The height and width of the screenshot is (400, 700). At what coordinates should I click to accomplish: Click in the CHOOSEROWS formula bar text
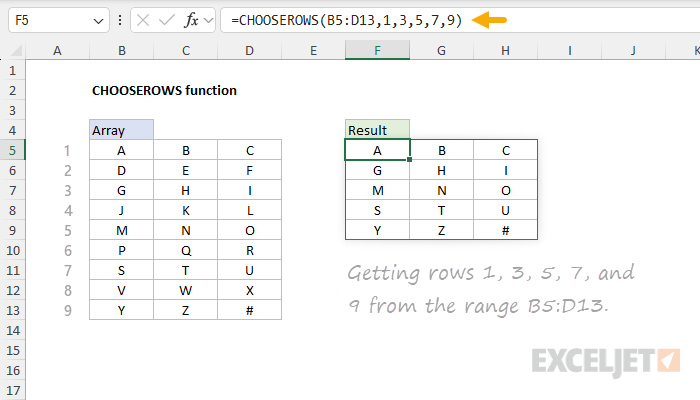[346, 20]
